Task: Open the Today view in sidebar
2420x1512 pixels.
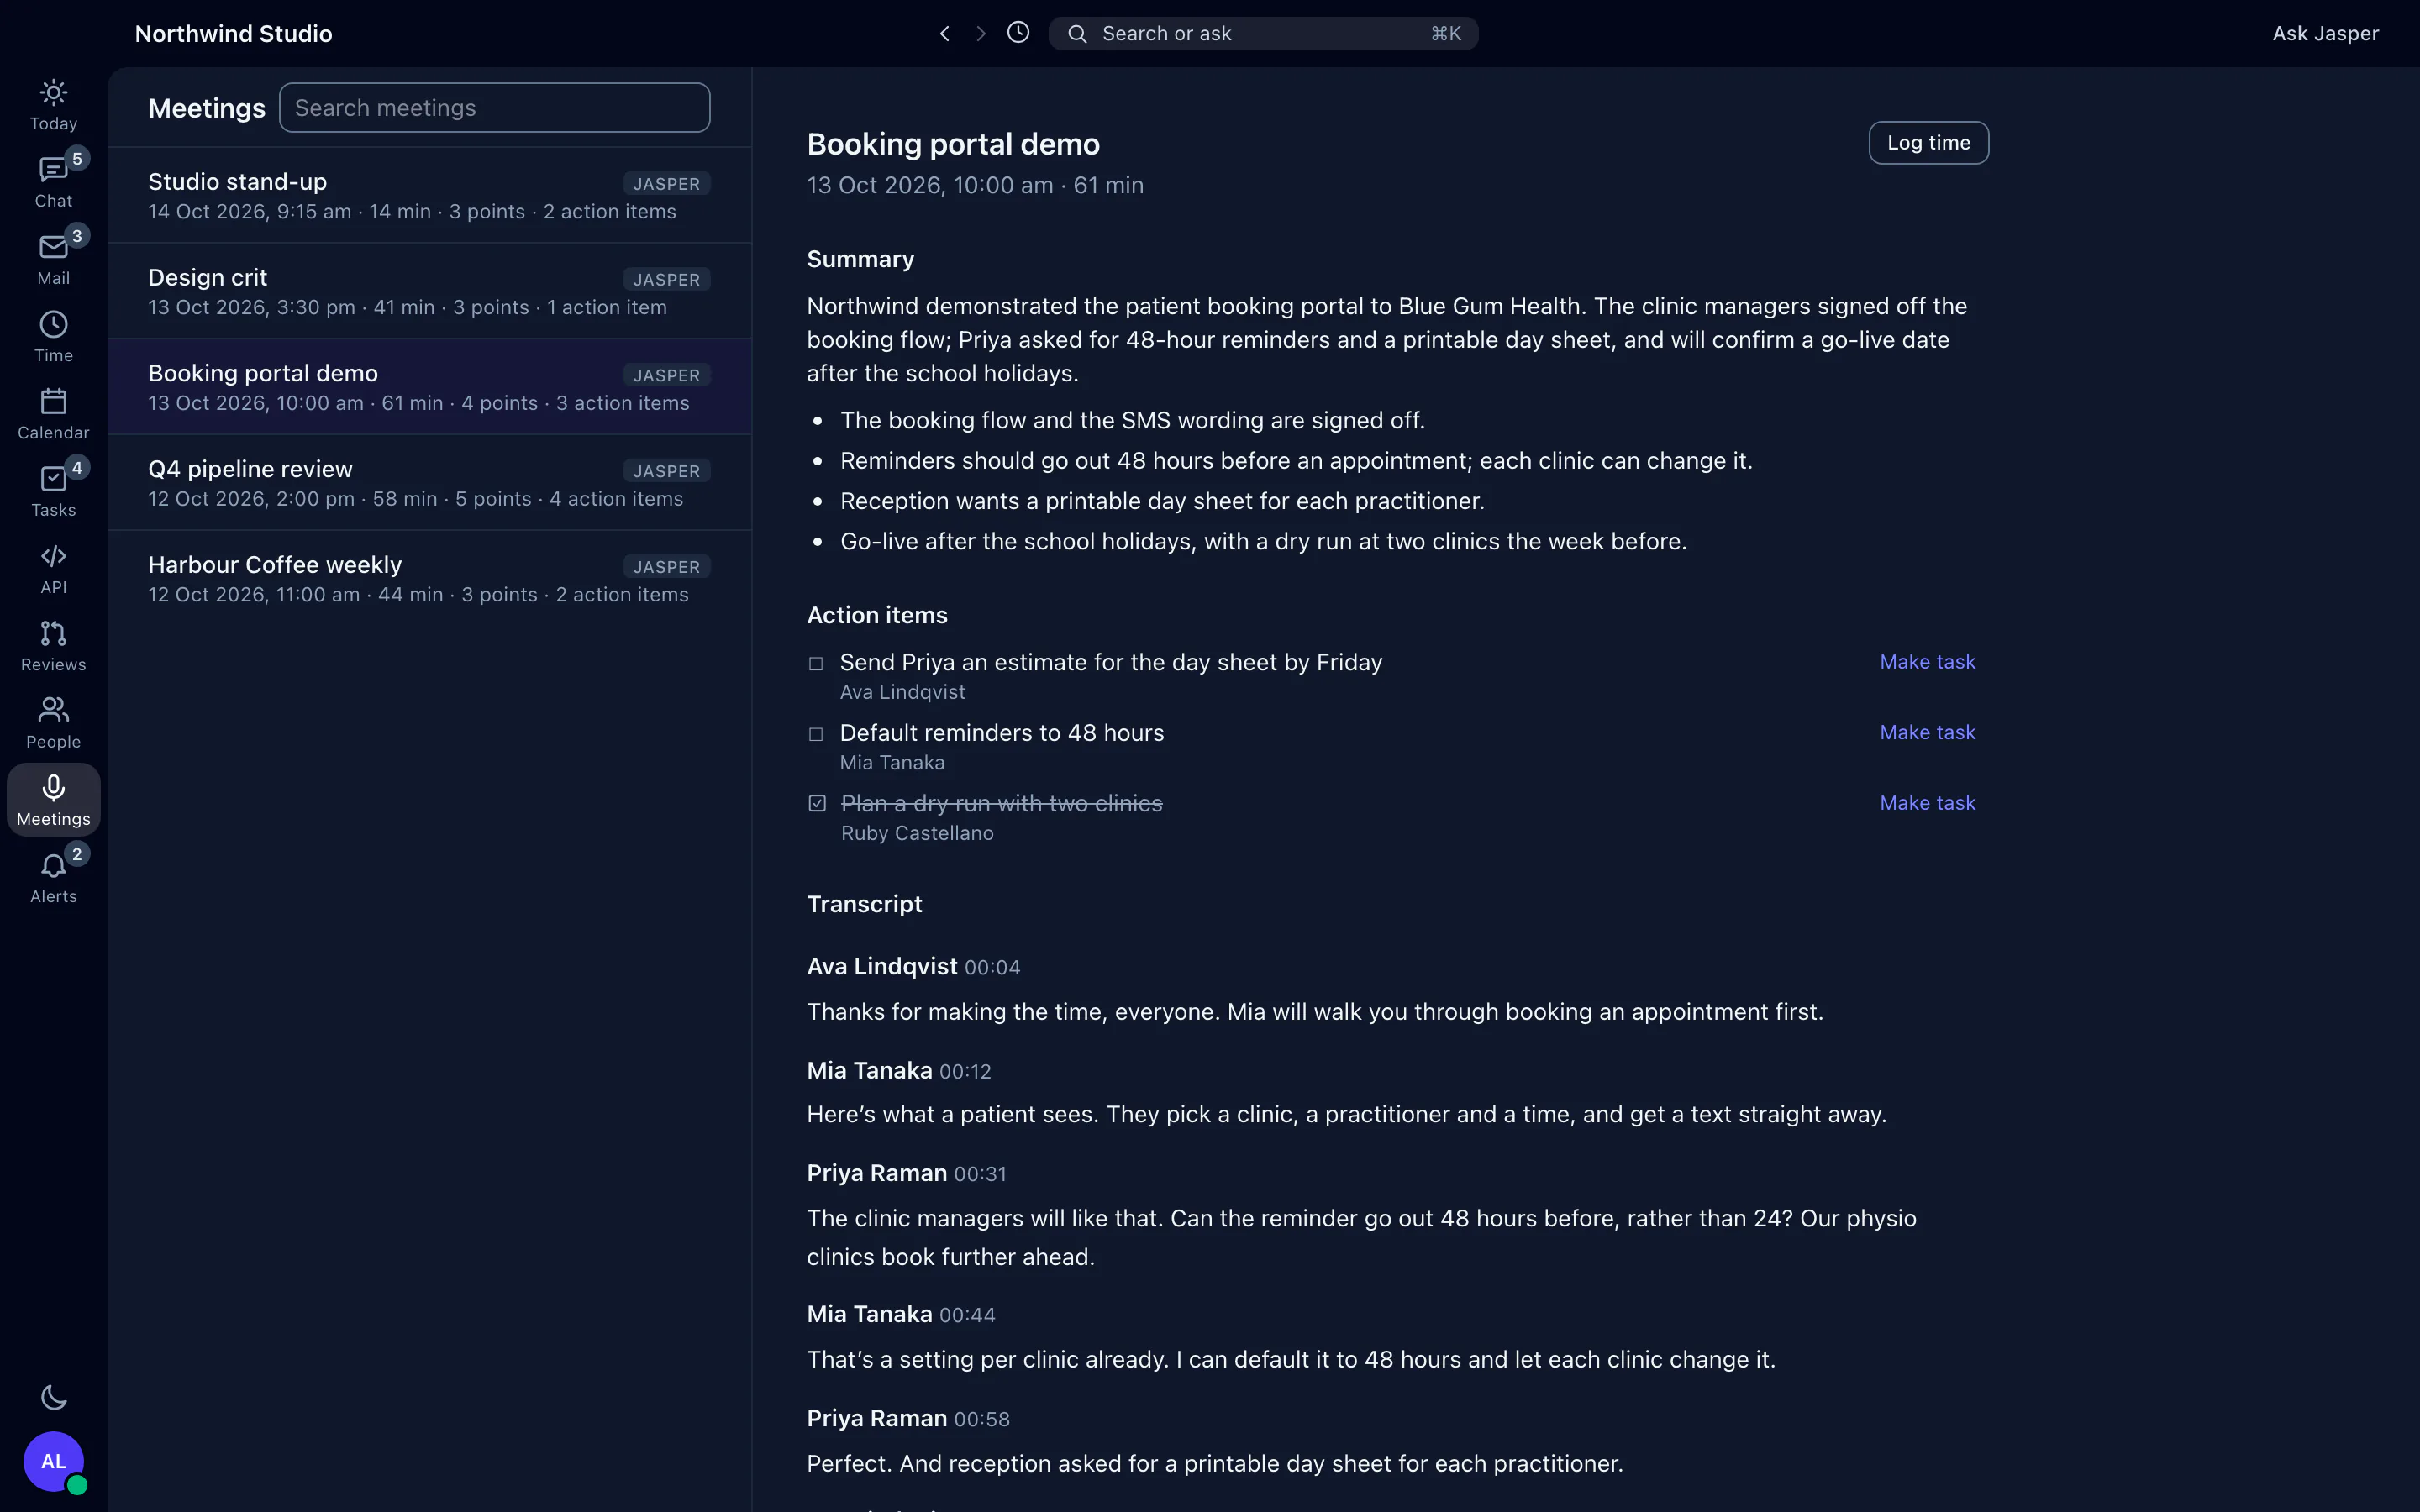Action: (x=53, y=105)
